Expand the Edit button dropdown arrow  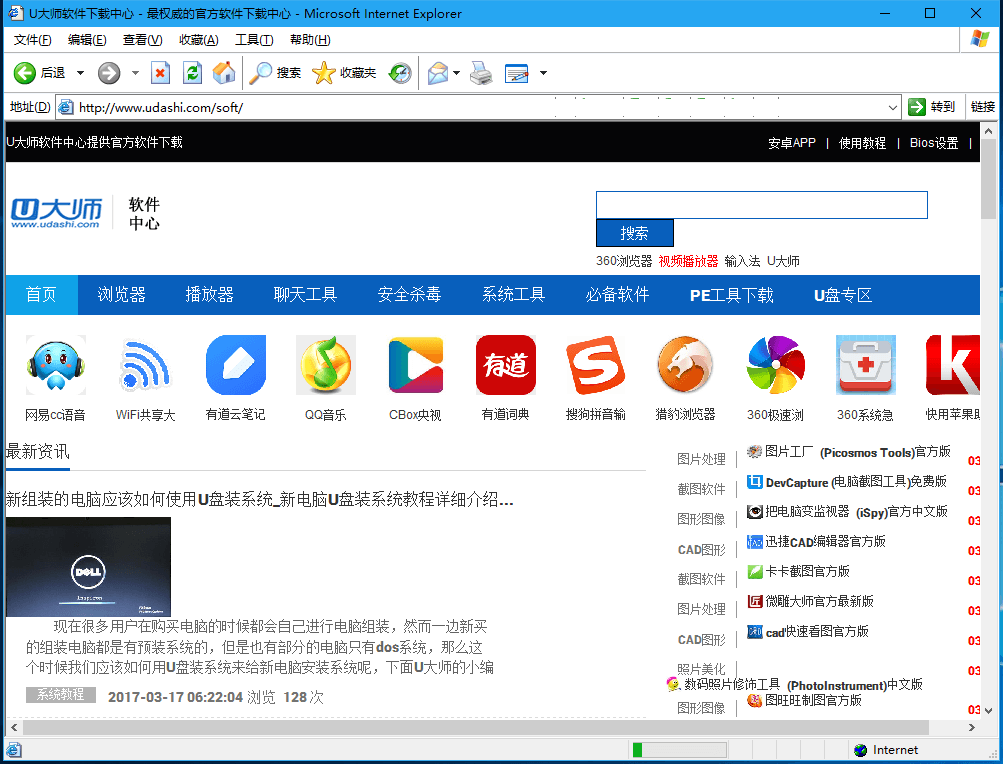coord(543,73)
